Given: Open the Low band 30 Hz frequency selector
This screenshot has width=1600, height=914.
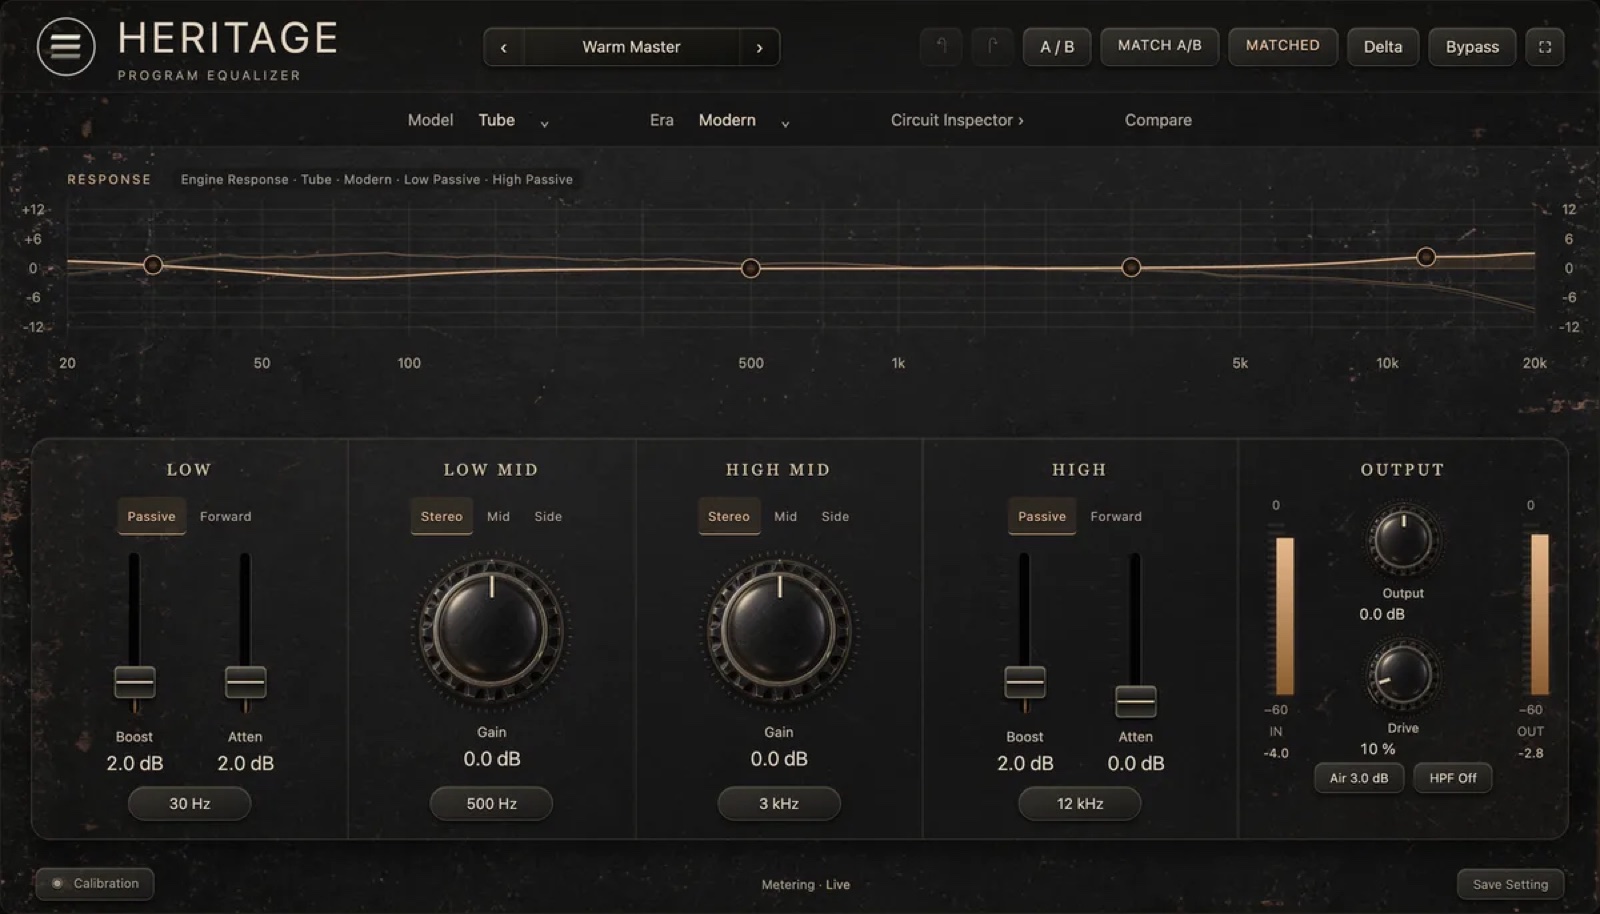Looking at the screenshot, I should (x=190, y=803).
